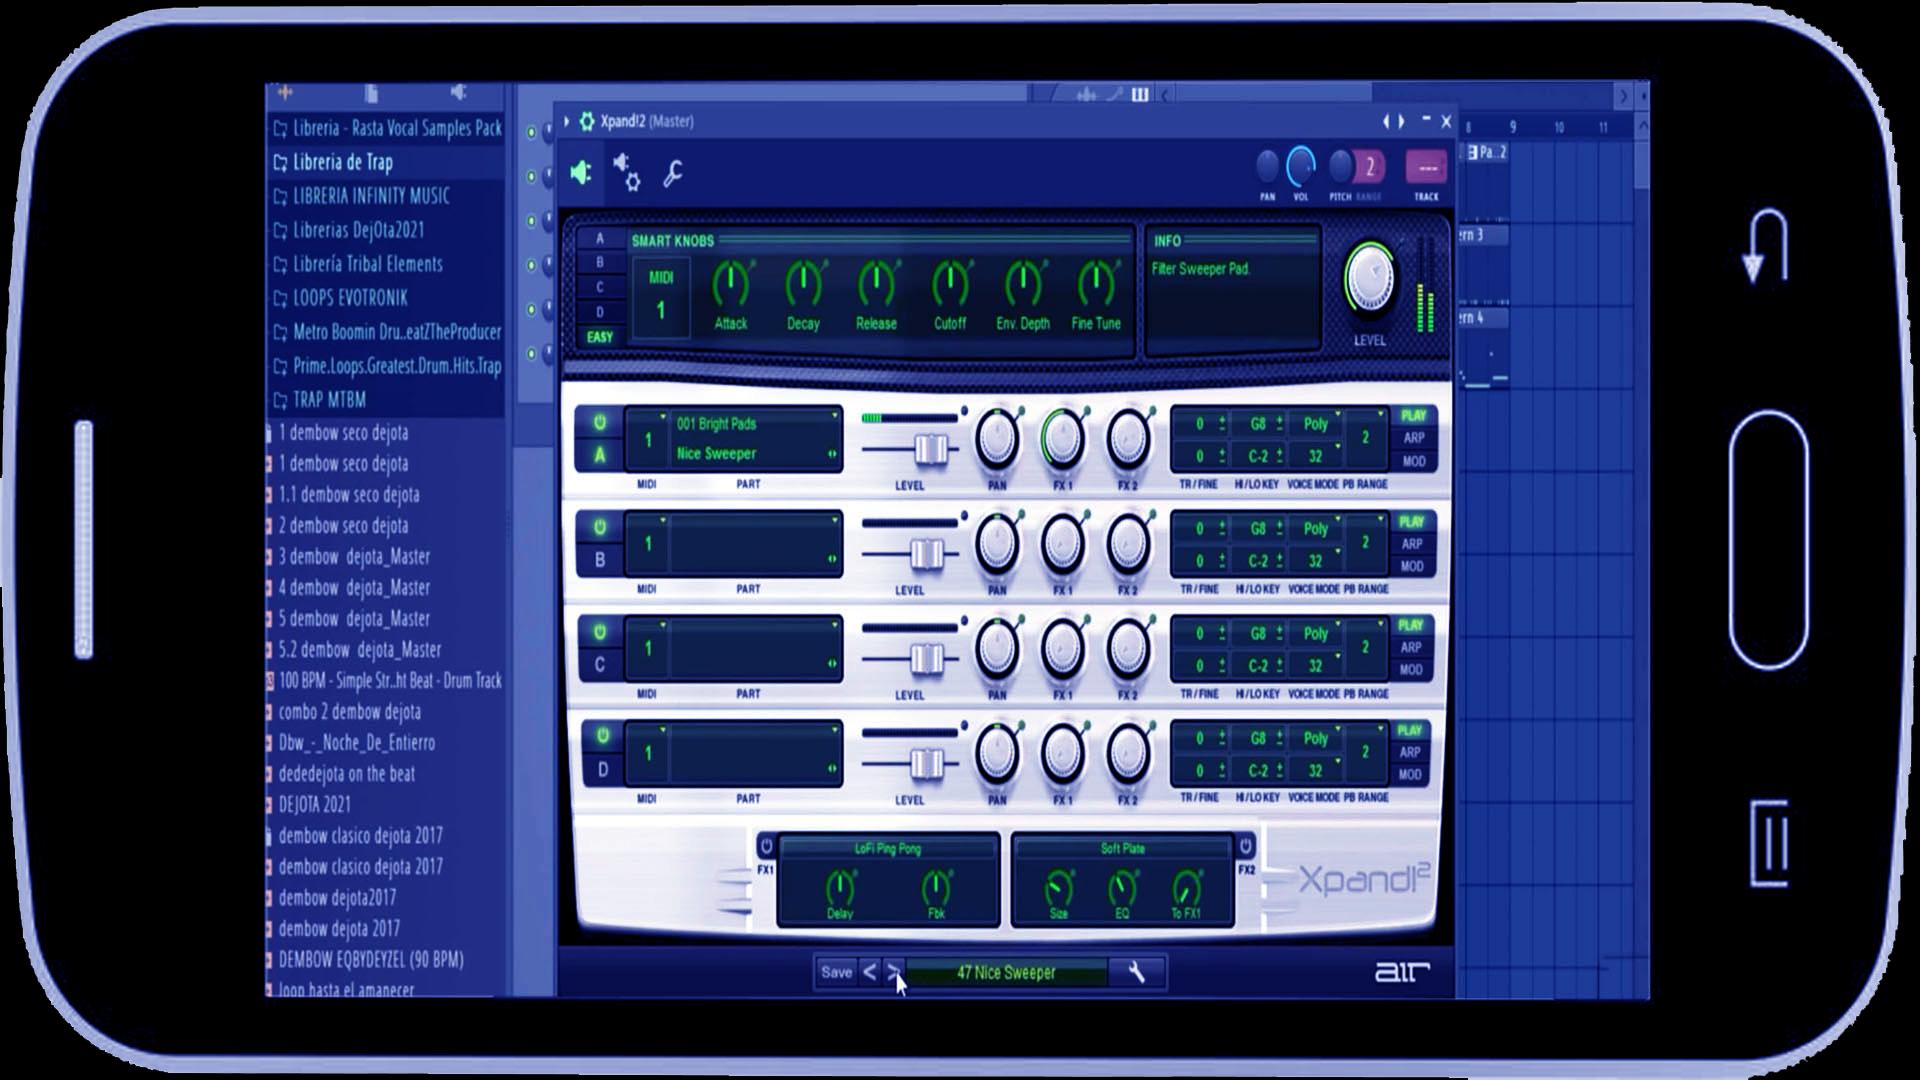1920x1080 pixels.
Task: Open Part D Voice Mode Poly dropdown
Action: click(x=1317, y=738)
